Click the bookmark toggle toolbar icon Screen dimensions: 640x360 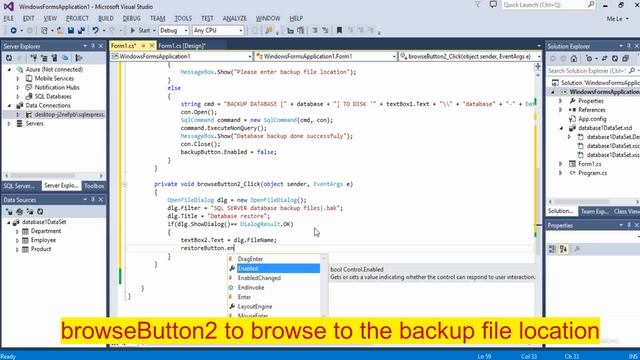[339, 31]
